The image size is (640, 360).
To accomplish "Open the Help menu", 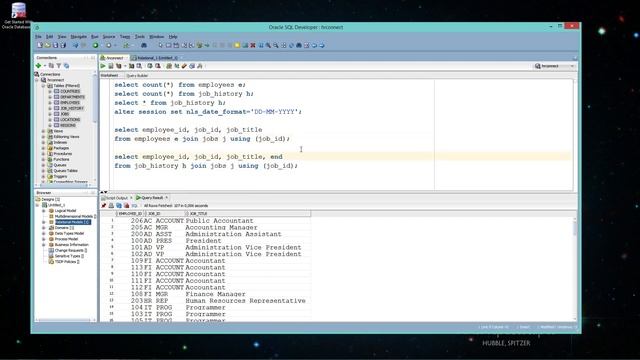I will (x=173, y=37).
